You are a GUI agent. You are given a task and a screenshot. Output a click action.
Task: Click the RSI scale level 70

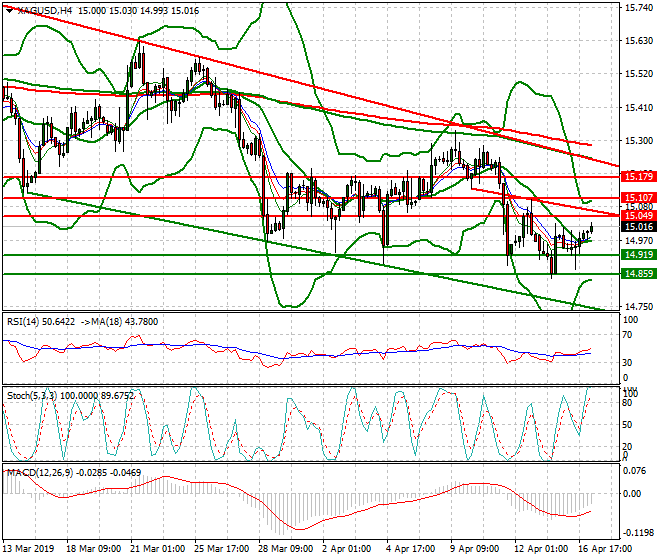[x=627, y=335]
